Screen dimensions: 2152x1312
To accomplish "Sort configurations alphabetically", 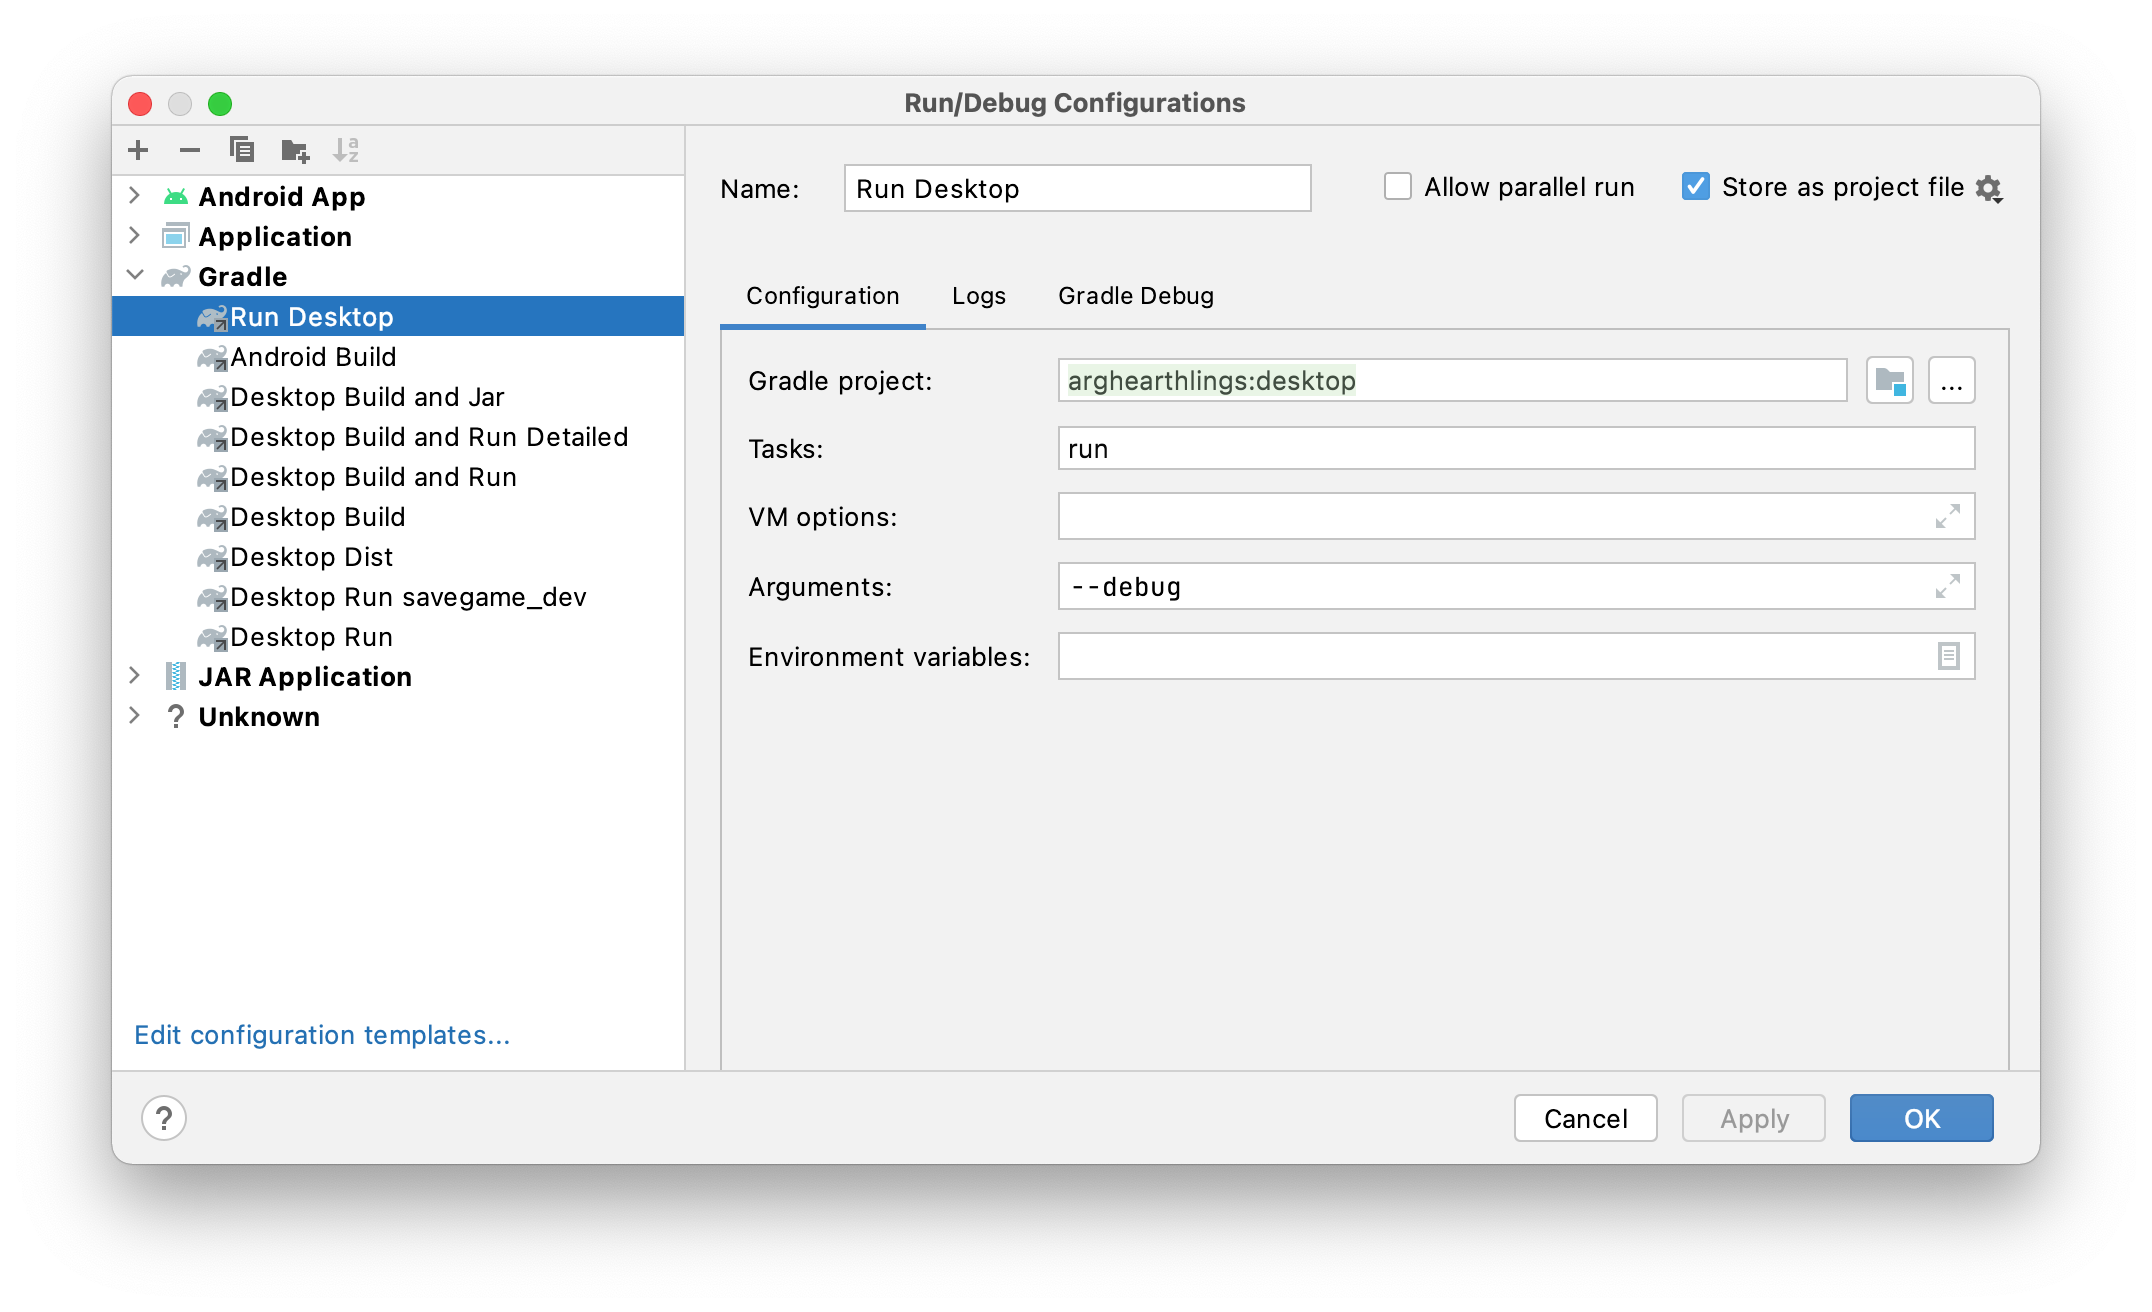I will tap(346, 150).
